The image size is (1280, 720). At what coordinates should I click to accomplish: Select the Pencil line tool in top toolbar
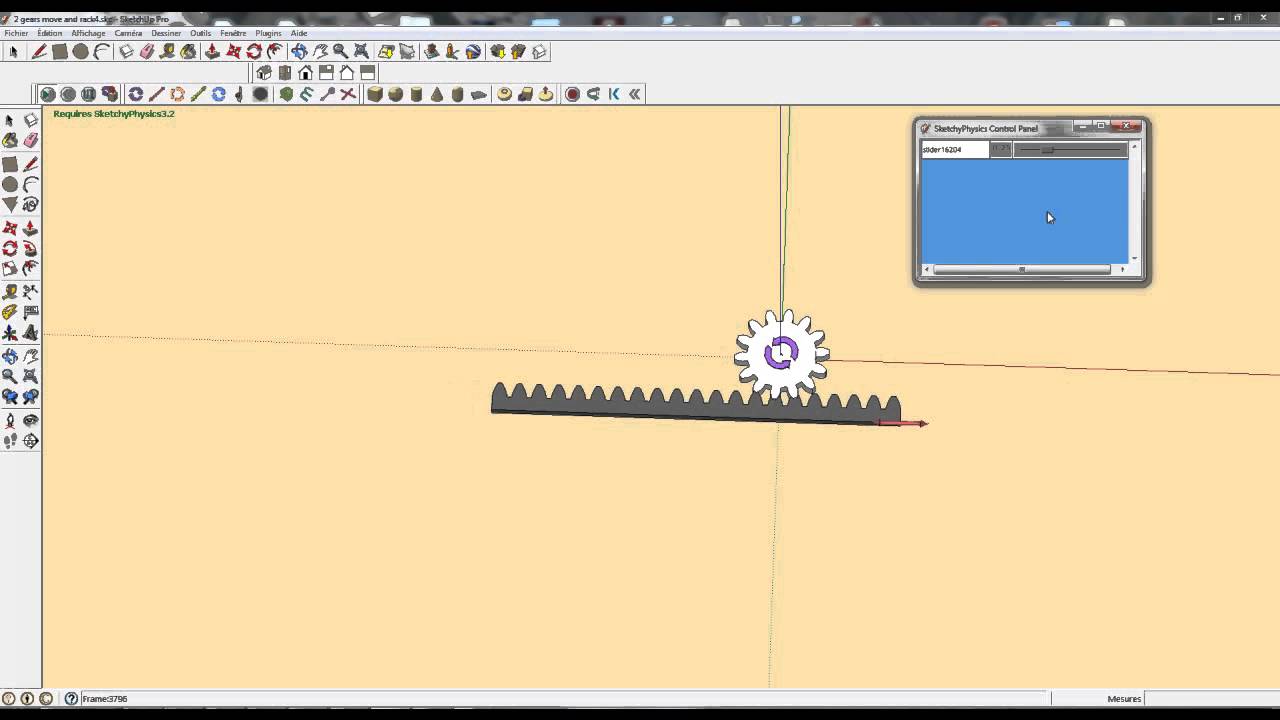pos(39,51)
